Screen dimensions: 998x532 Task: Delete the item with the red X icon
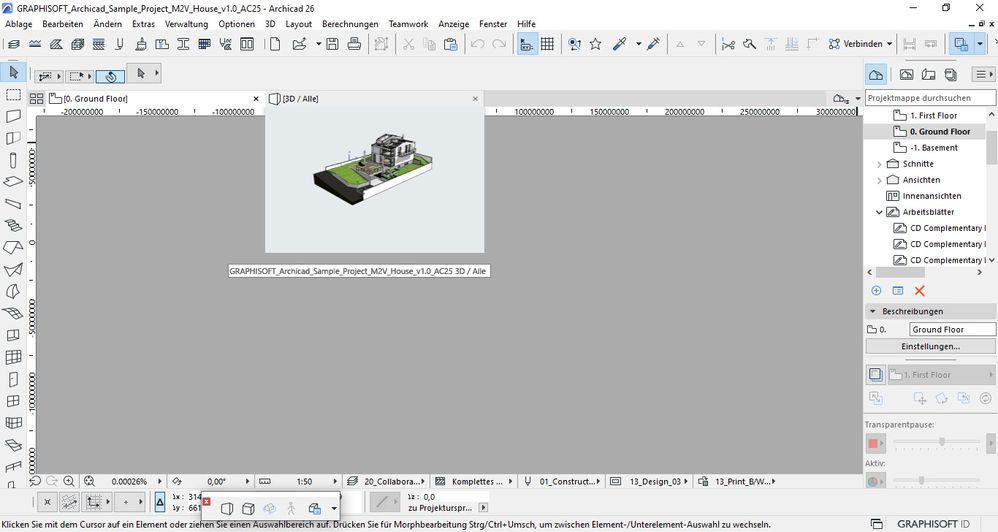920,290
